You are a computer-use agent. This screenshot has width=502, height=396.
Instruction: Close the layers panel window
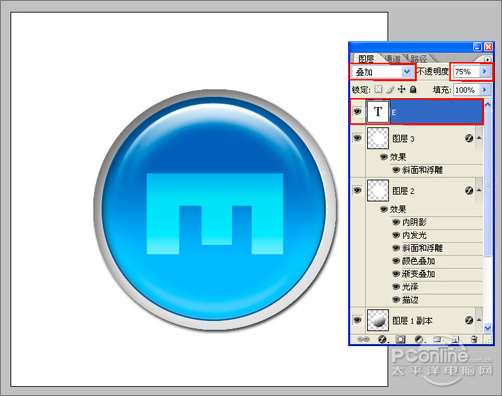(x=488, y=47)
